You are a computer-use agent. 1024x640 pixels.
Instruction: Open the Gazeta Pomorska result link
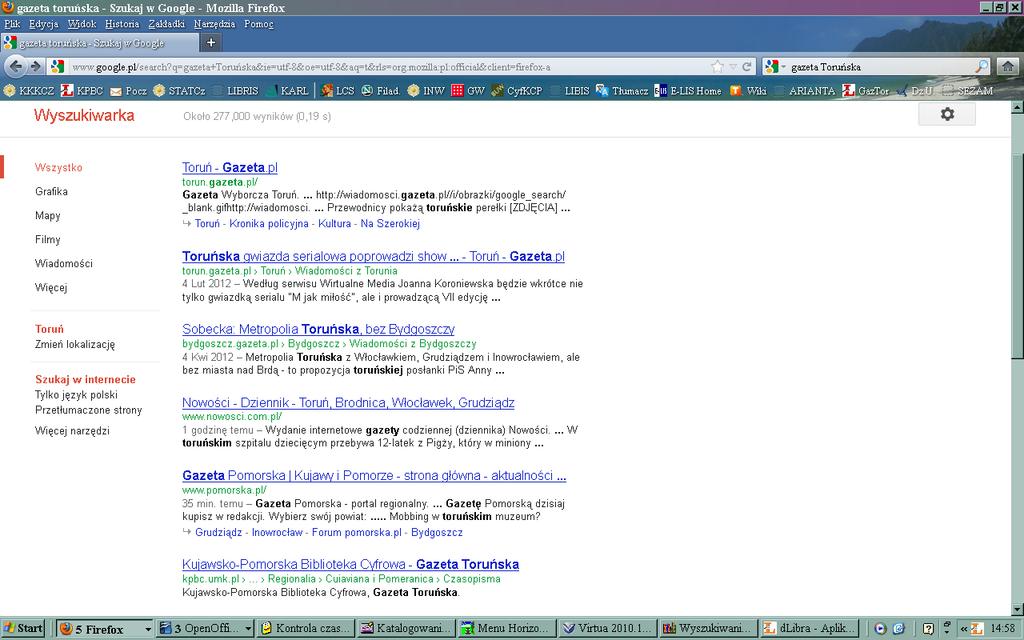click(x=374, y=475)
